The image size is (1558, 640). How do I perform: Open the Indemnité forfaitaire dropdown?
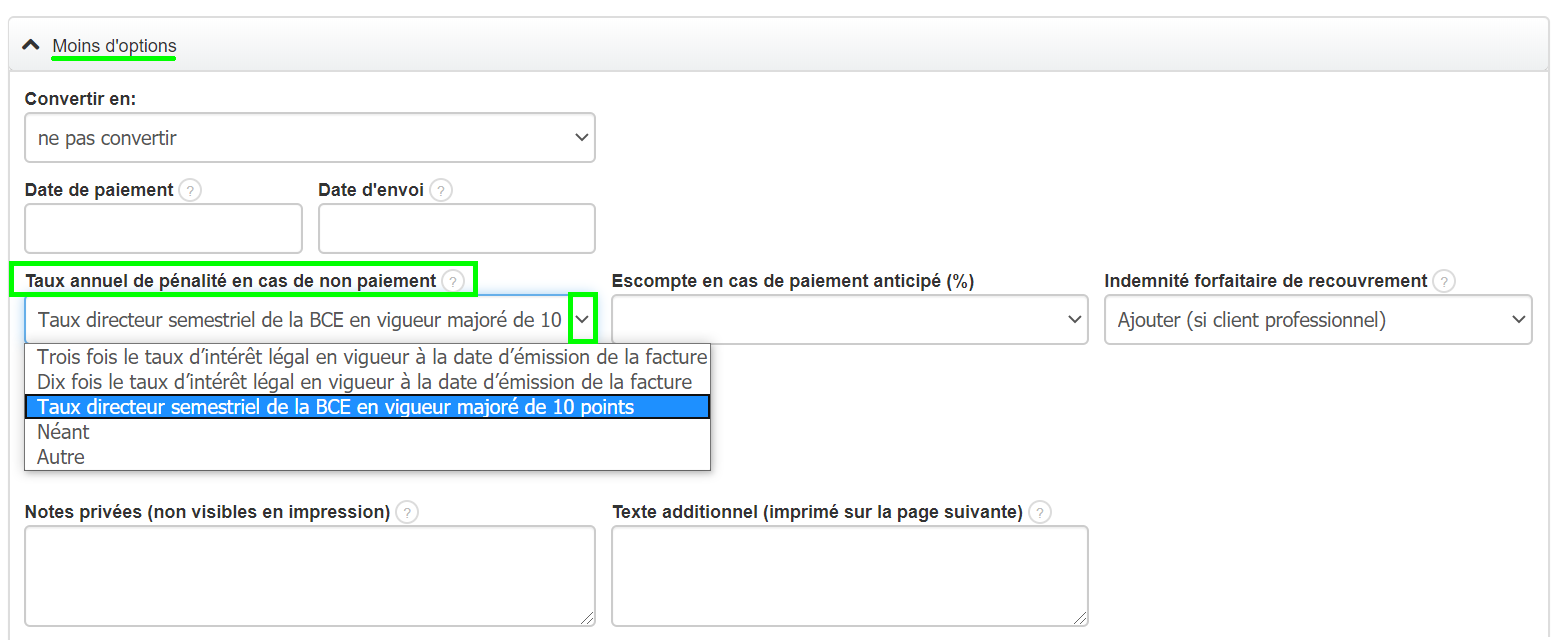(1317, 319)
